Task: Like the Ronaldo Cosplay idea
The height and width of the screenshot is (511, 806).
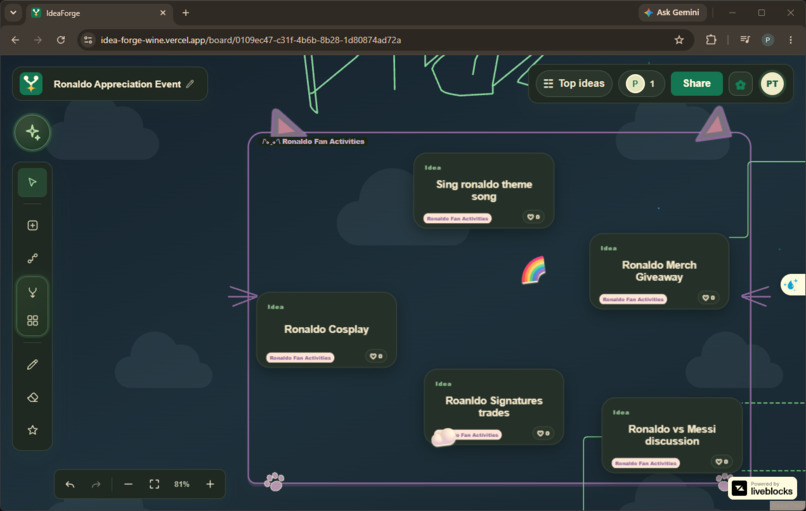Action: click(x=376, y=356)
